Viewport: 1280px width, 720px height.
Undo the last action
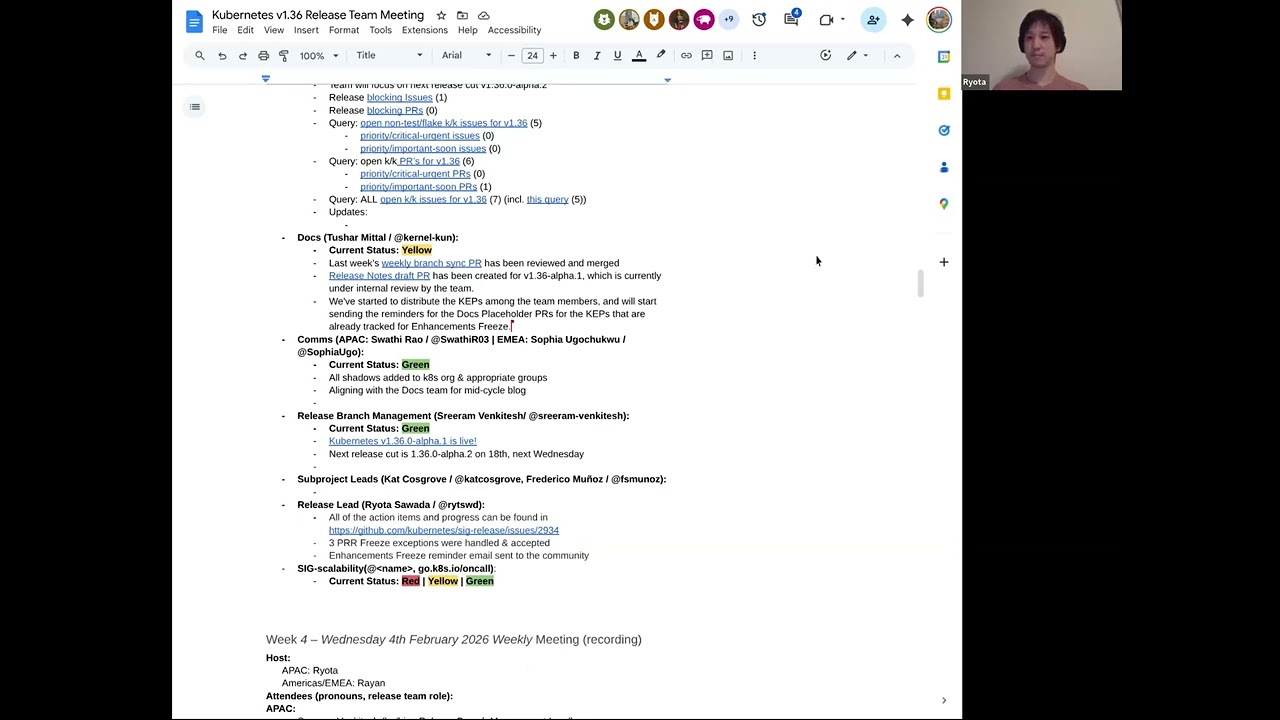[x=222, y=56]
